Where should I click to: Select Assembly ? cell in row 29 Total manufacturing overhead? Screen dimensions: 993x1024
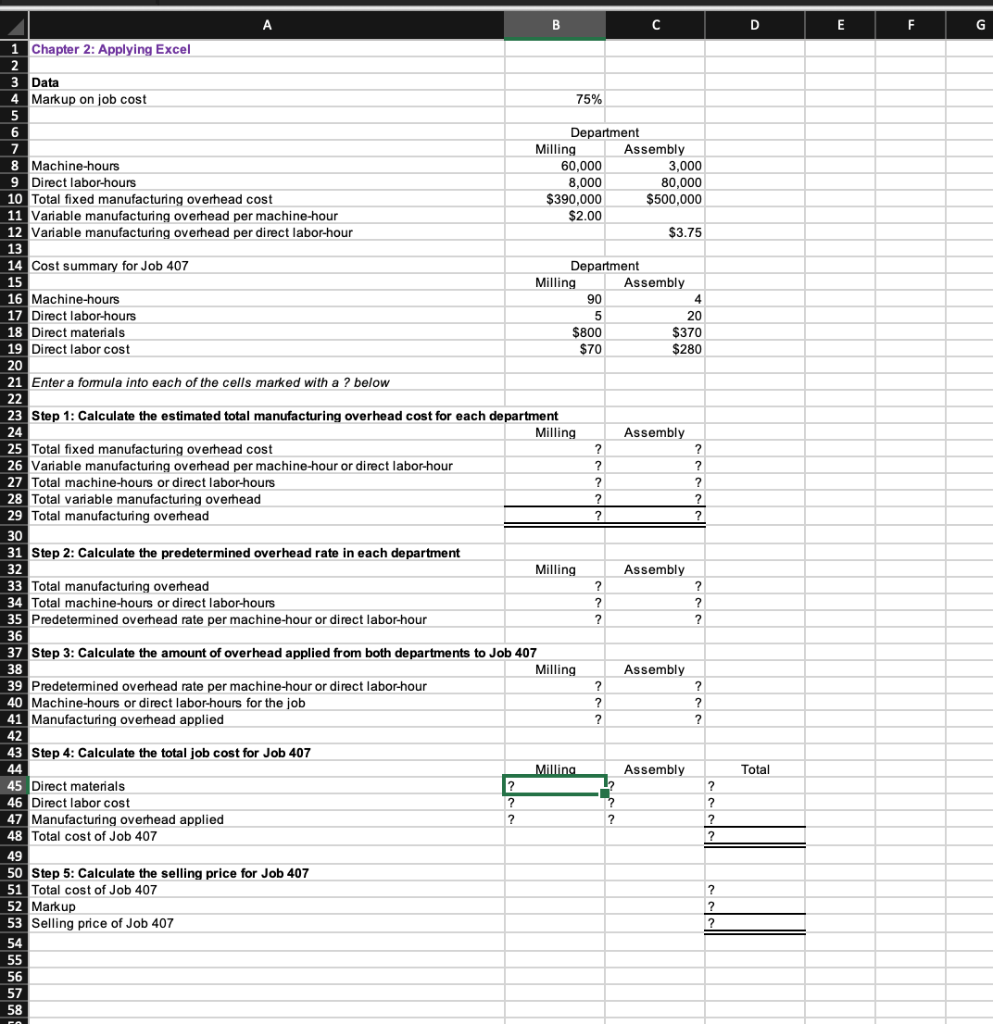pyautogui.click(x=655, y=515)
